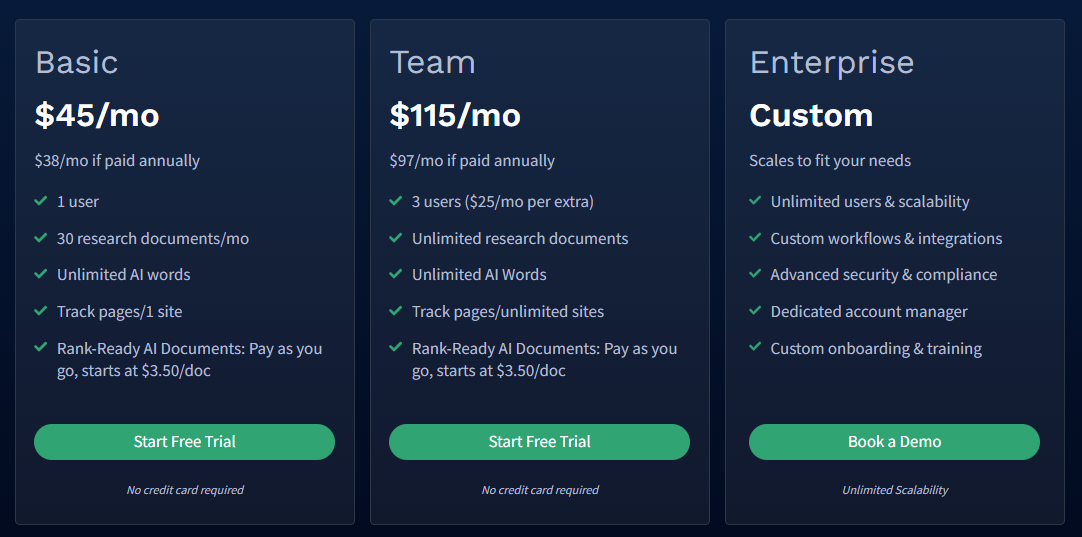
Task: Click checkmark next to "3 users ($25/mo per extra)"
Action: point(395,202)
